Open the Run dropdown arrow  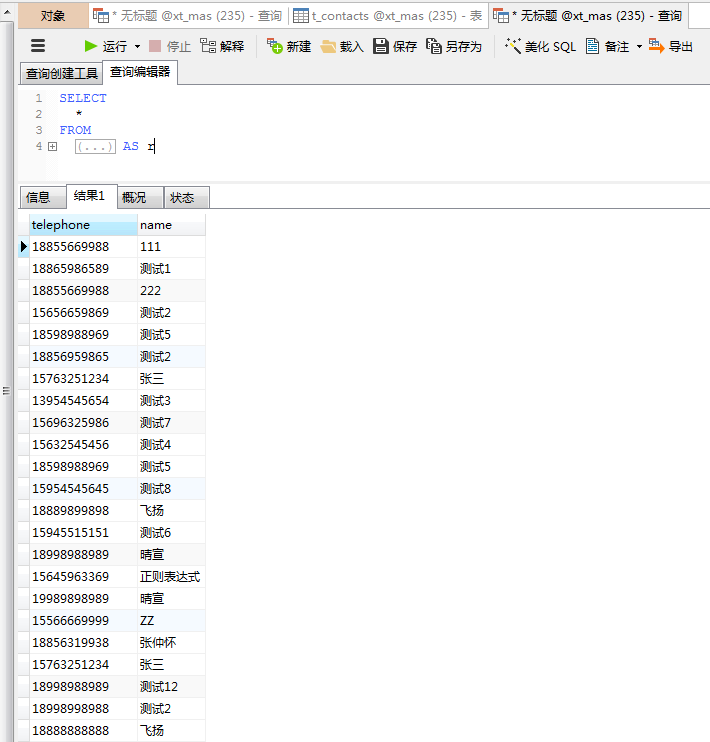click(x=137, y=46)
